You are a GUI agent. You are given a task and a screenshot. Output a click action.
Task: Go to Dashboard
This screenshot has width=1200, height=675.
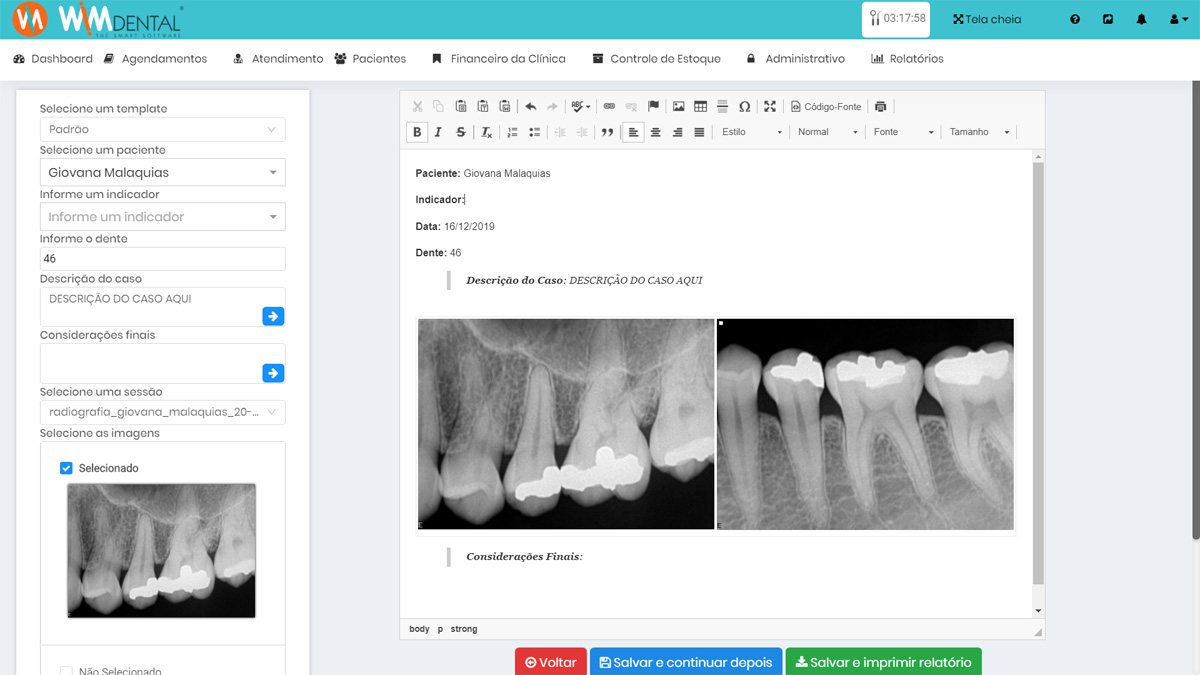[x=53, y=59]
